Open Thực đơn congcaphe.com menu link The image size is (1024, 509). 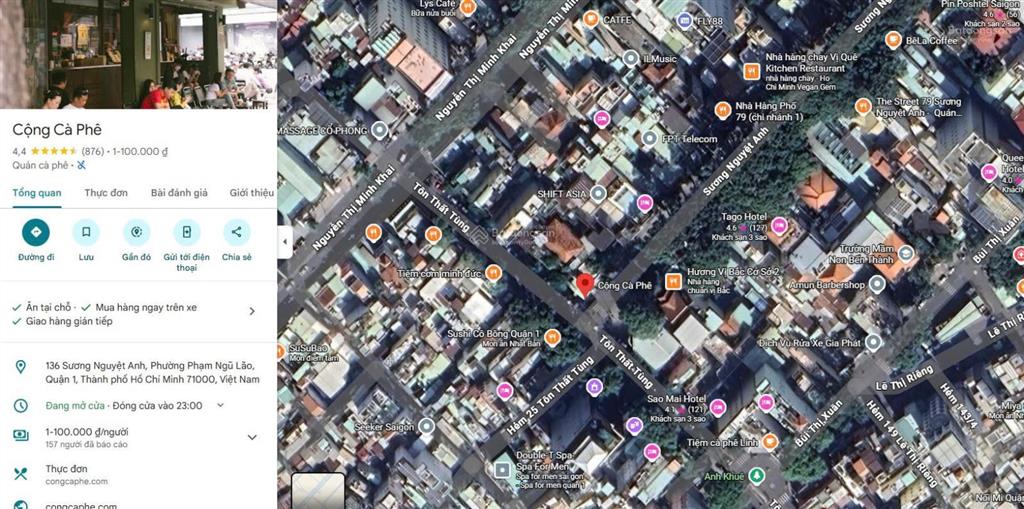click(138, 474)
